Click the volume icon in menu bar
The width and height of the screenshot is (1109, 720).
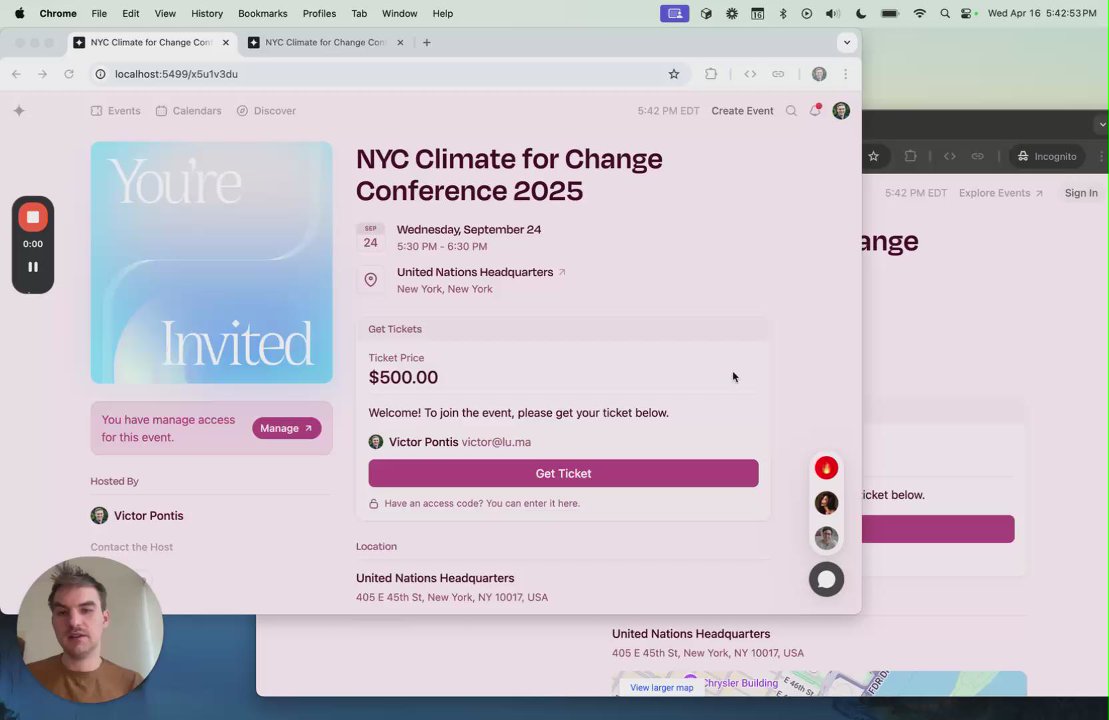(x=833, y=13)
